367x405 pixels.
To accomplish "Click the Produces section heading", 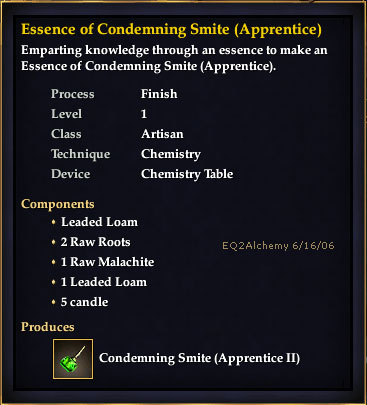I will pyautogui.click(x=48, y=327).
